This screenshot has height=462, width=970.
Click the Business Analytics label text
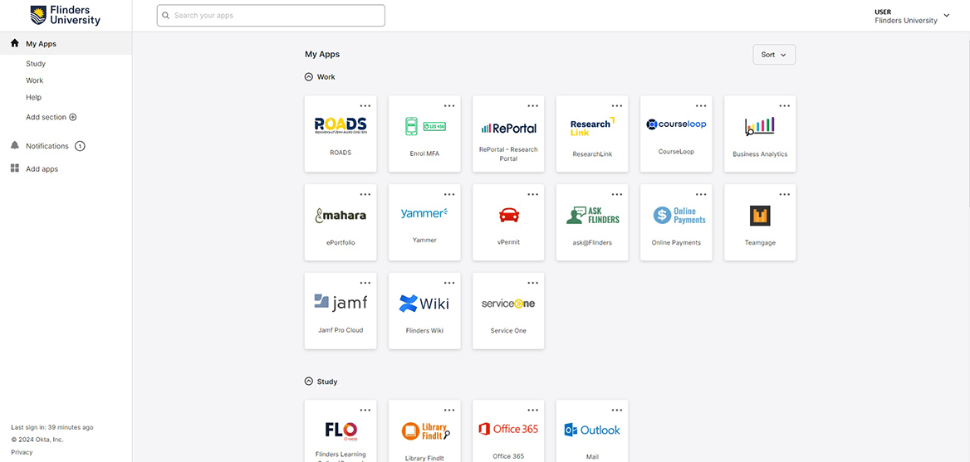[760, 154]
